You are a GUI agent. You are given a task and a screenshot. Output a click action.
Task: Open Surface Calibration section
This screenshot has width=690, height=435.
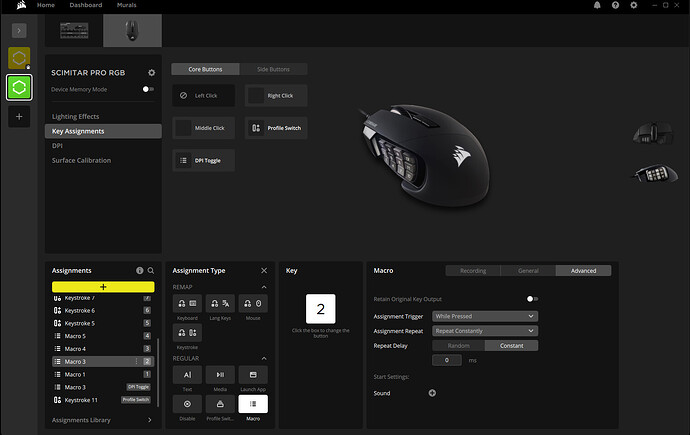(81, 160)
